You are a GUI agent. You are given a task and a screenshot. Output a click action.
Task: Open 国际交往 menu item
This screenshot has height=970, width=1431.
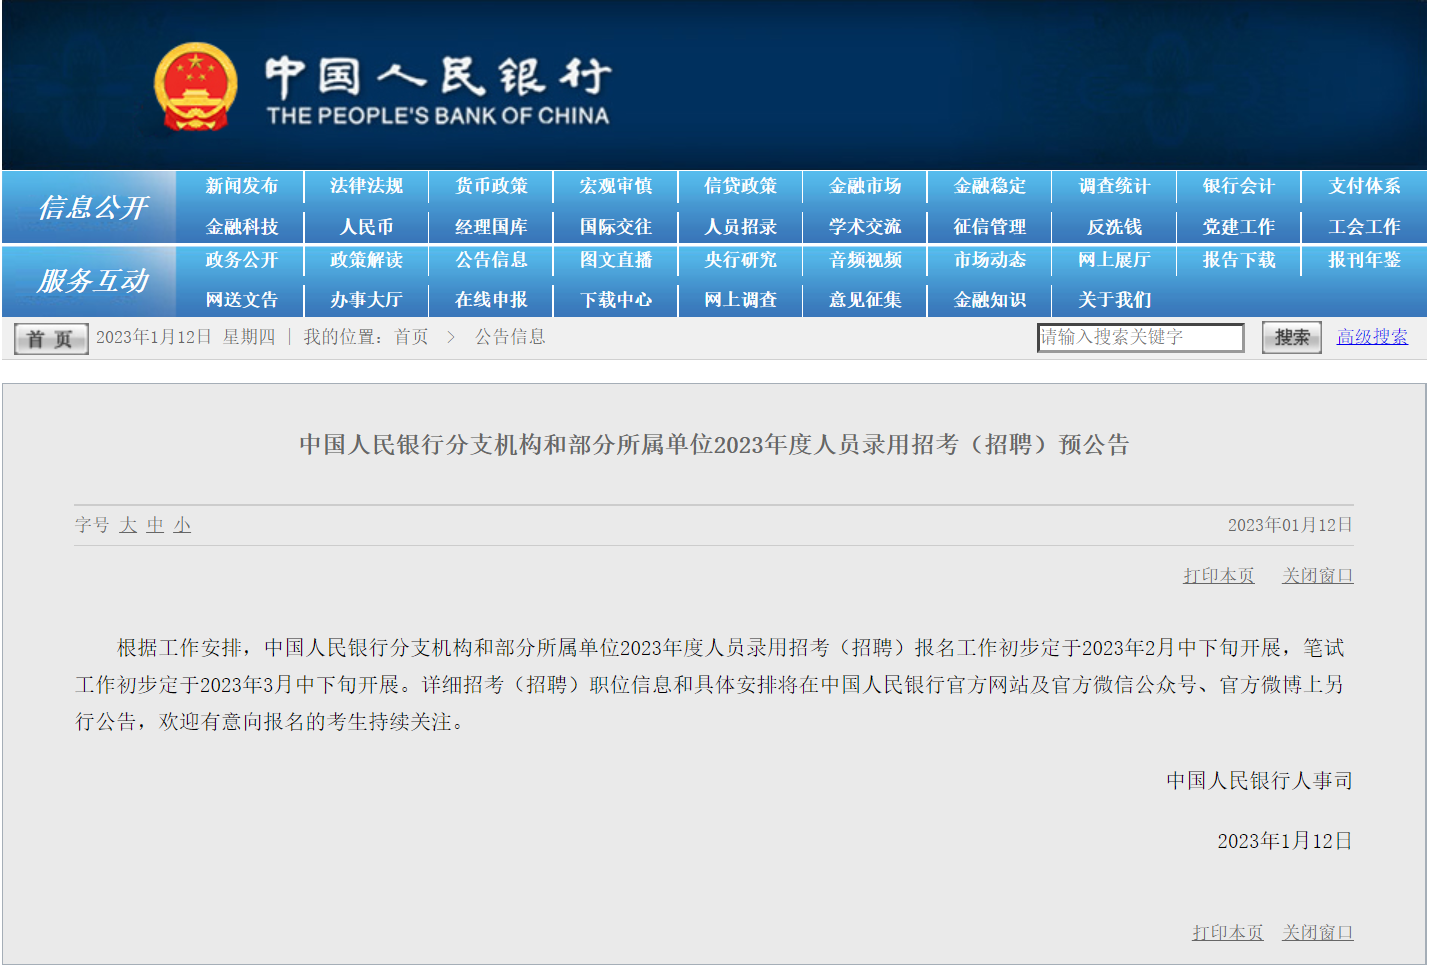(x=616, y=227)
